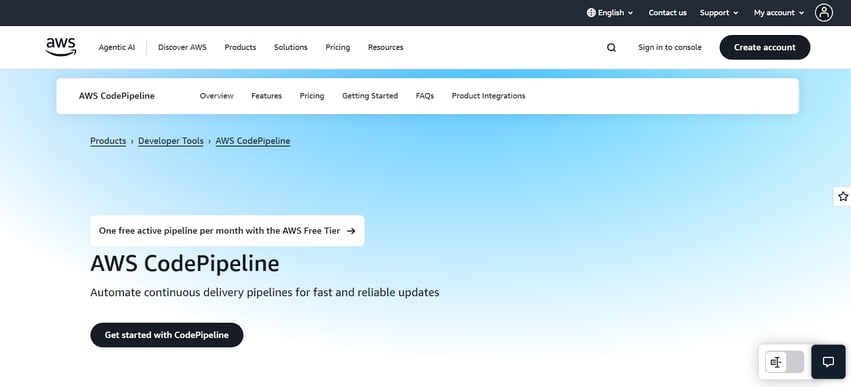Switch to CodePipeline Pricing tab
Viewport: 851px width, 387px height.
coord(312,96)
